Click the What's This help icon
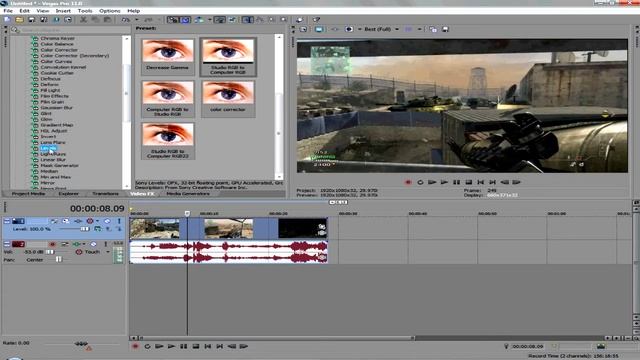Viewport: 640px width, 360px height. point(316,20)
